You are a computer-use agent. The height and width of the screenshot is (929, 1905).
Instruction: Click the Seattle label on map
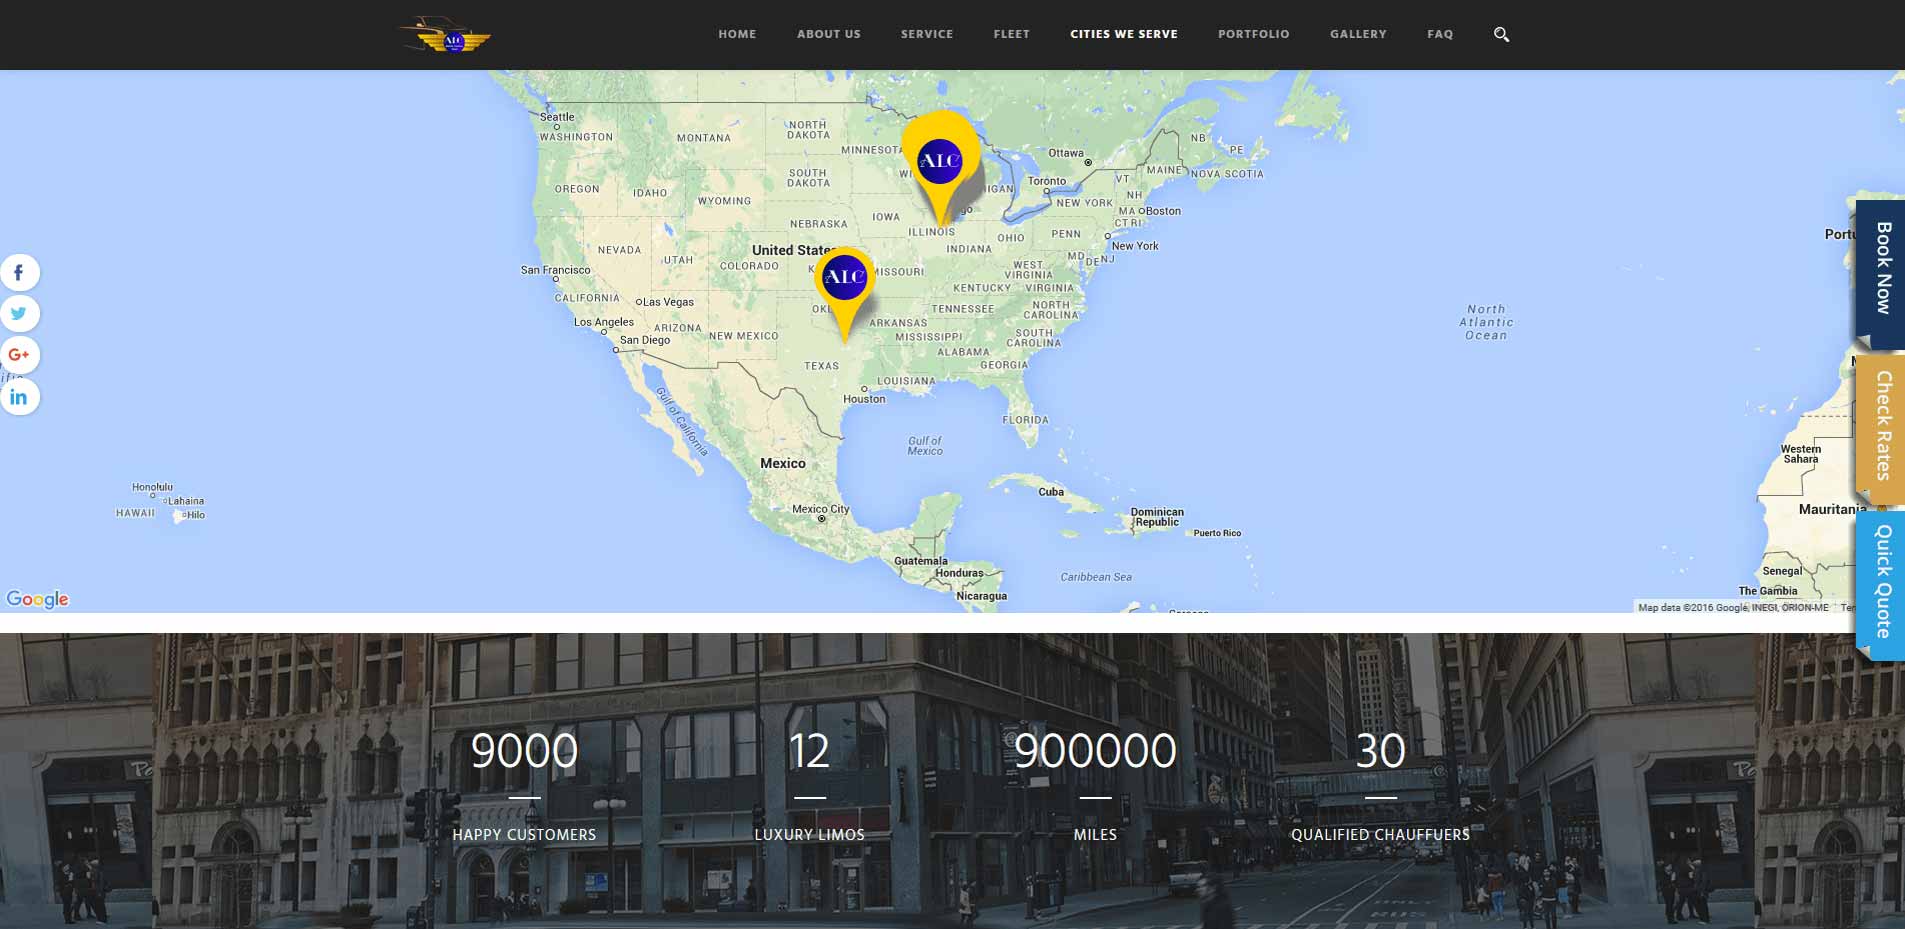tap(557, 117)
